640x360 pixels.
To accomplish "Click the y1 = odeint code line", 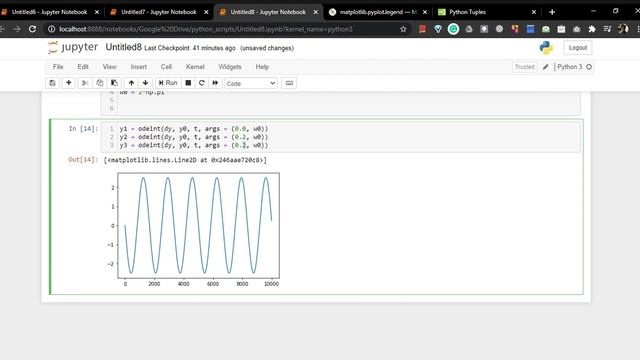I will (194, 129).
